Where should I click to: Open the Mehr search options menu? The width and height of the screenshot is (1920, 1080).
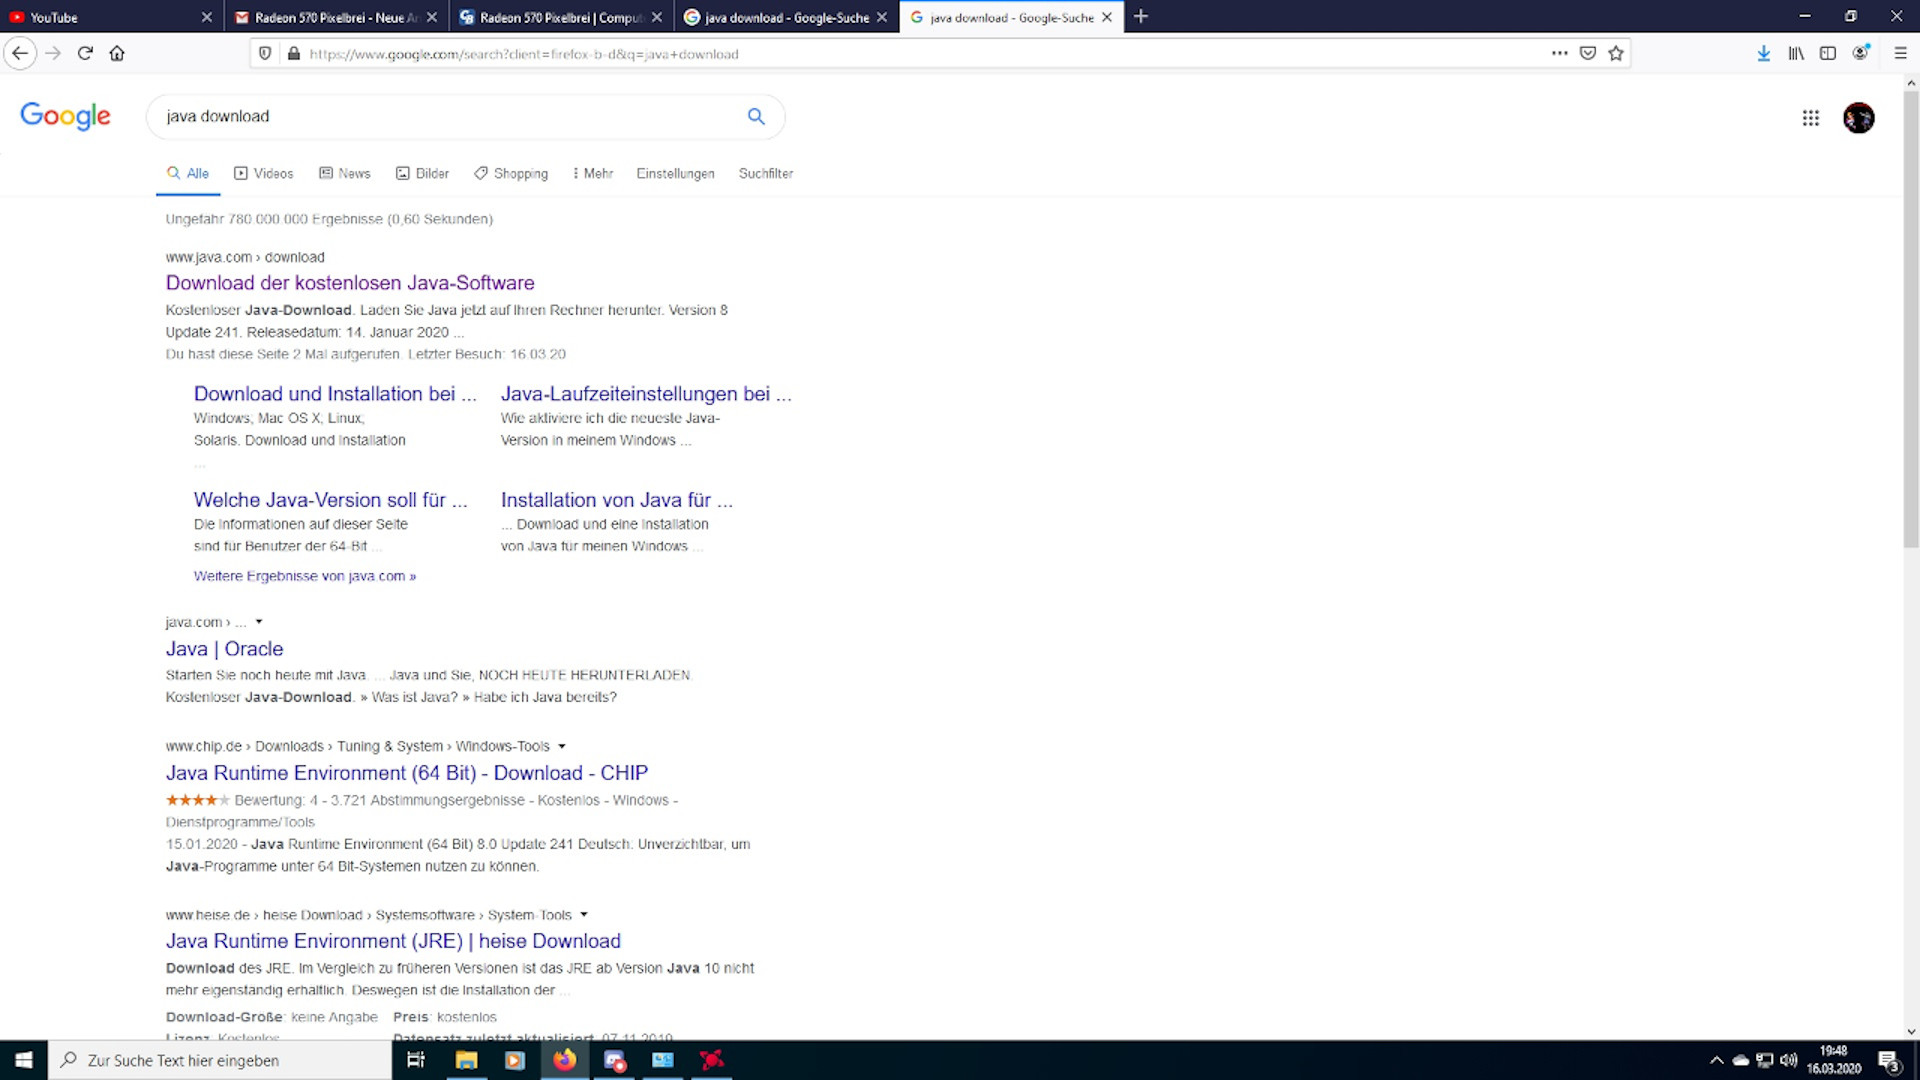pos(593,173)
